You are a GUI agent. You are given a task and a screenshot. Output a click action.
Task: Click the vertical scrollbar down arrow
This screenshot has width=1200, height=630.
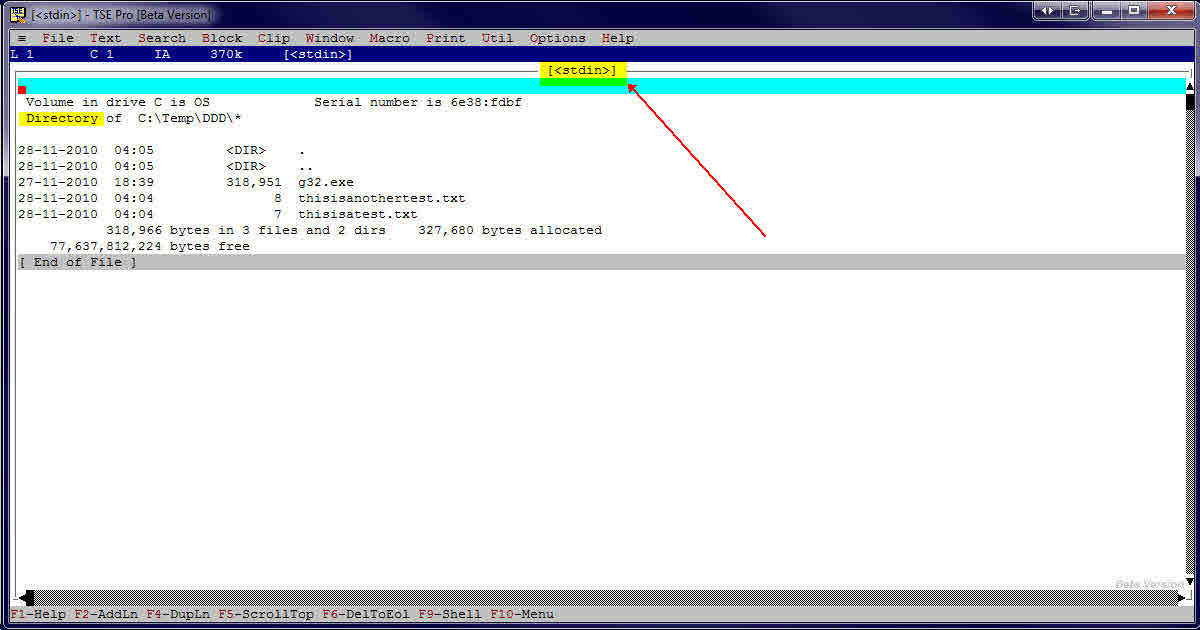[x=1190, y=581]
